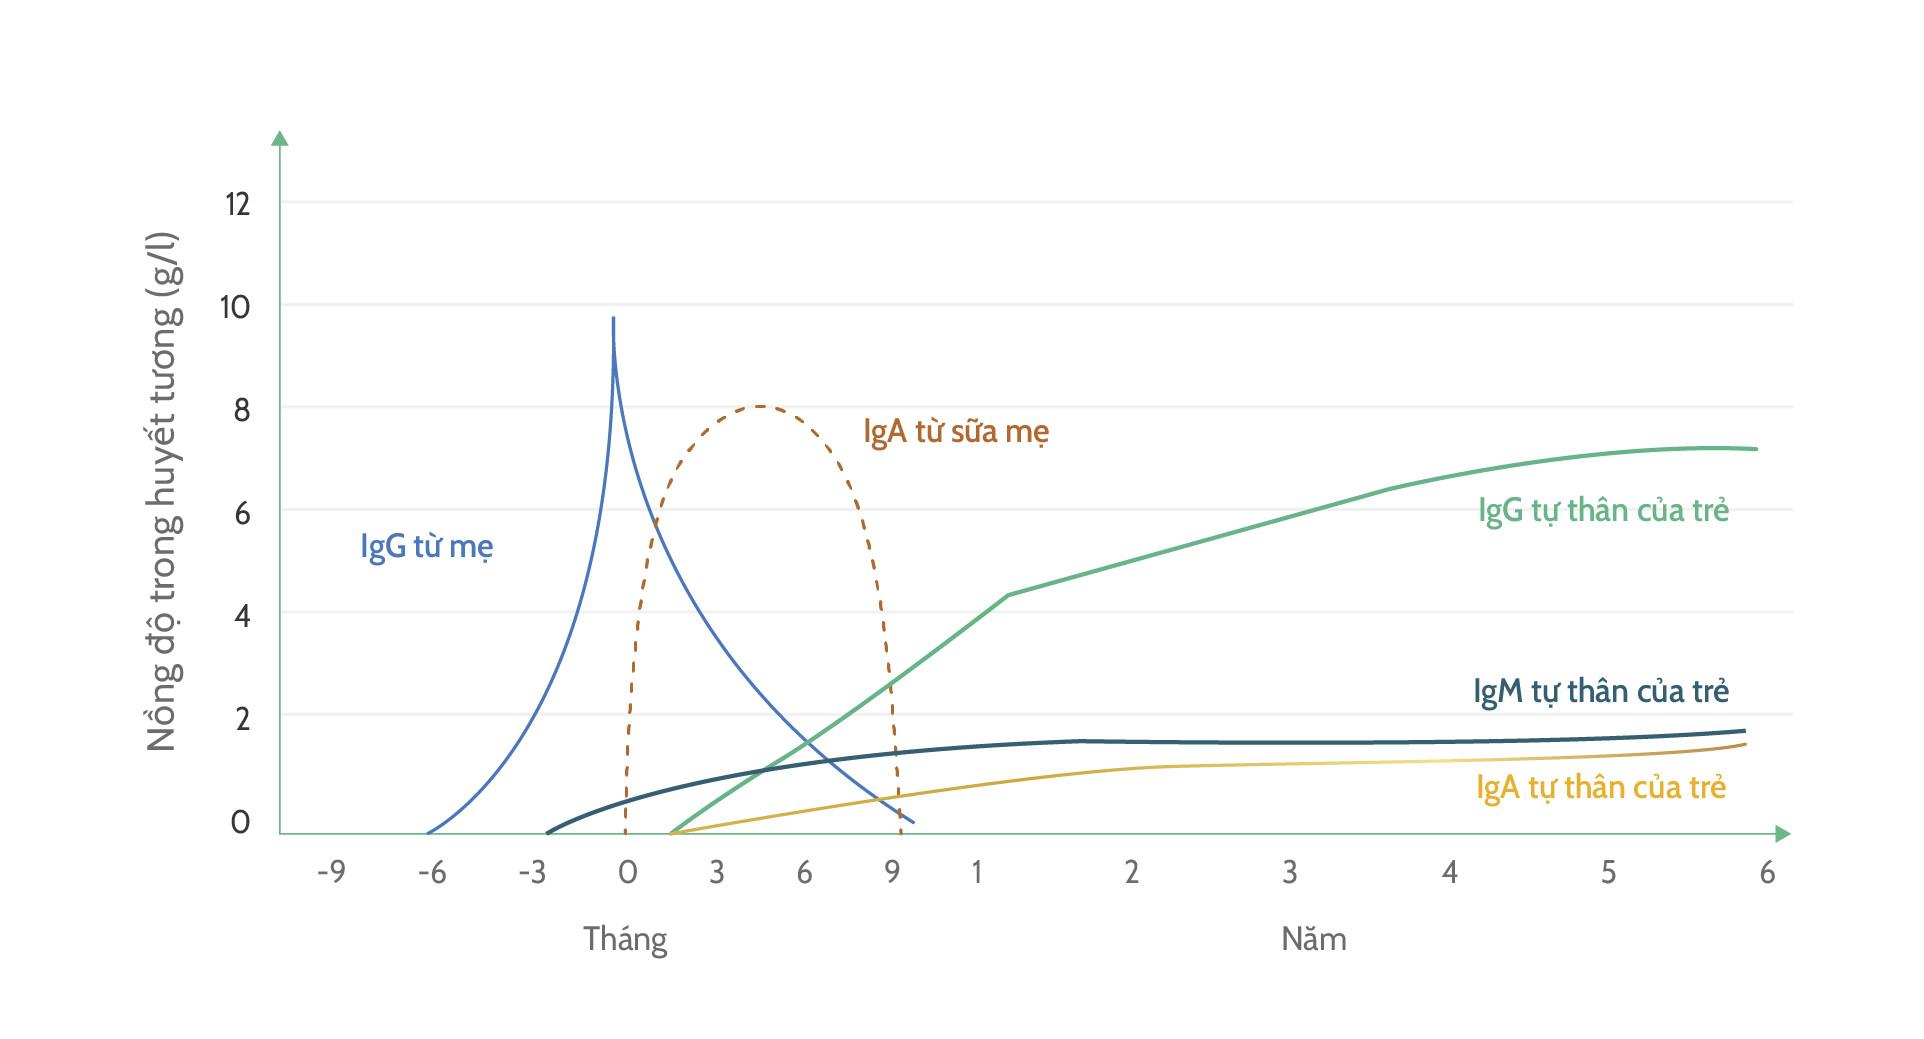Click the x-axis tick label -9
1924x1039 pixels.
331,872
